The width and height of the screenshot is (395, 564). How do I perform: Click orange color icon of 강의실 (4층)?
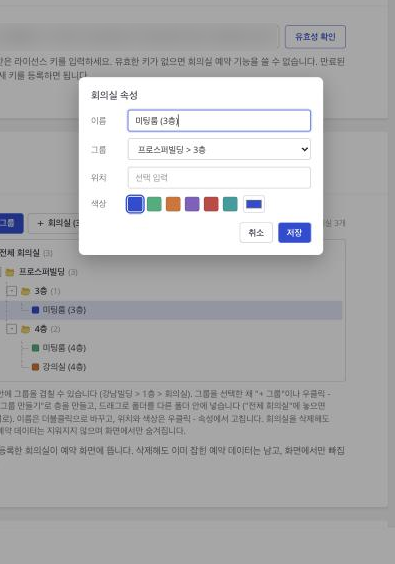pyautogui.click(x=35, y=367)
